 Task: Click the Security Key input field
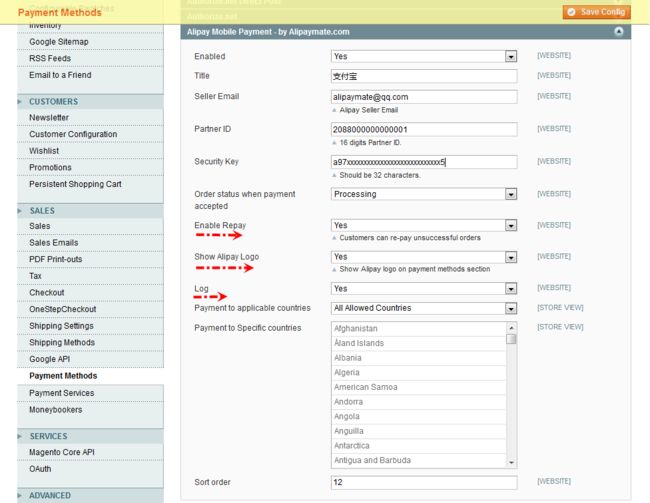[424, 162]
